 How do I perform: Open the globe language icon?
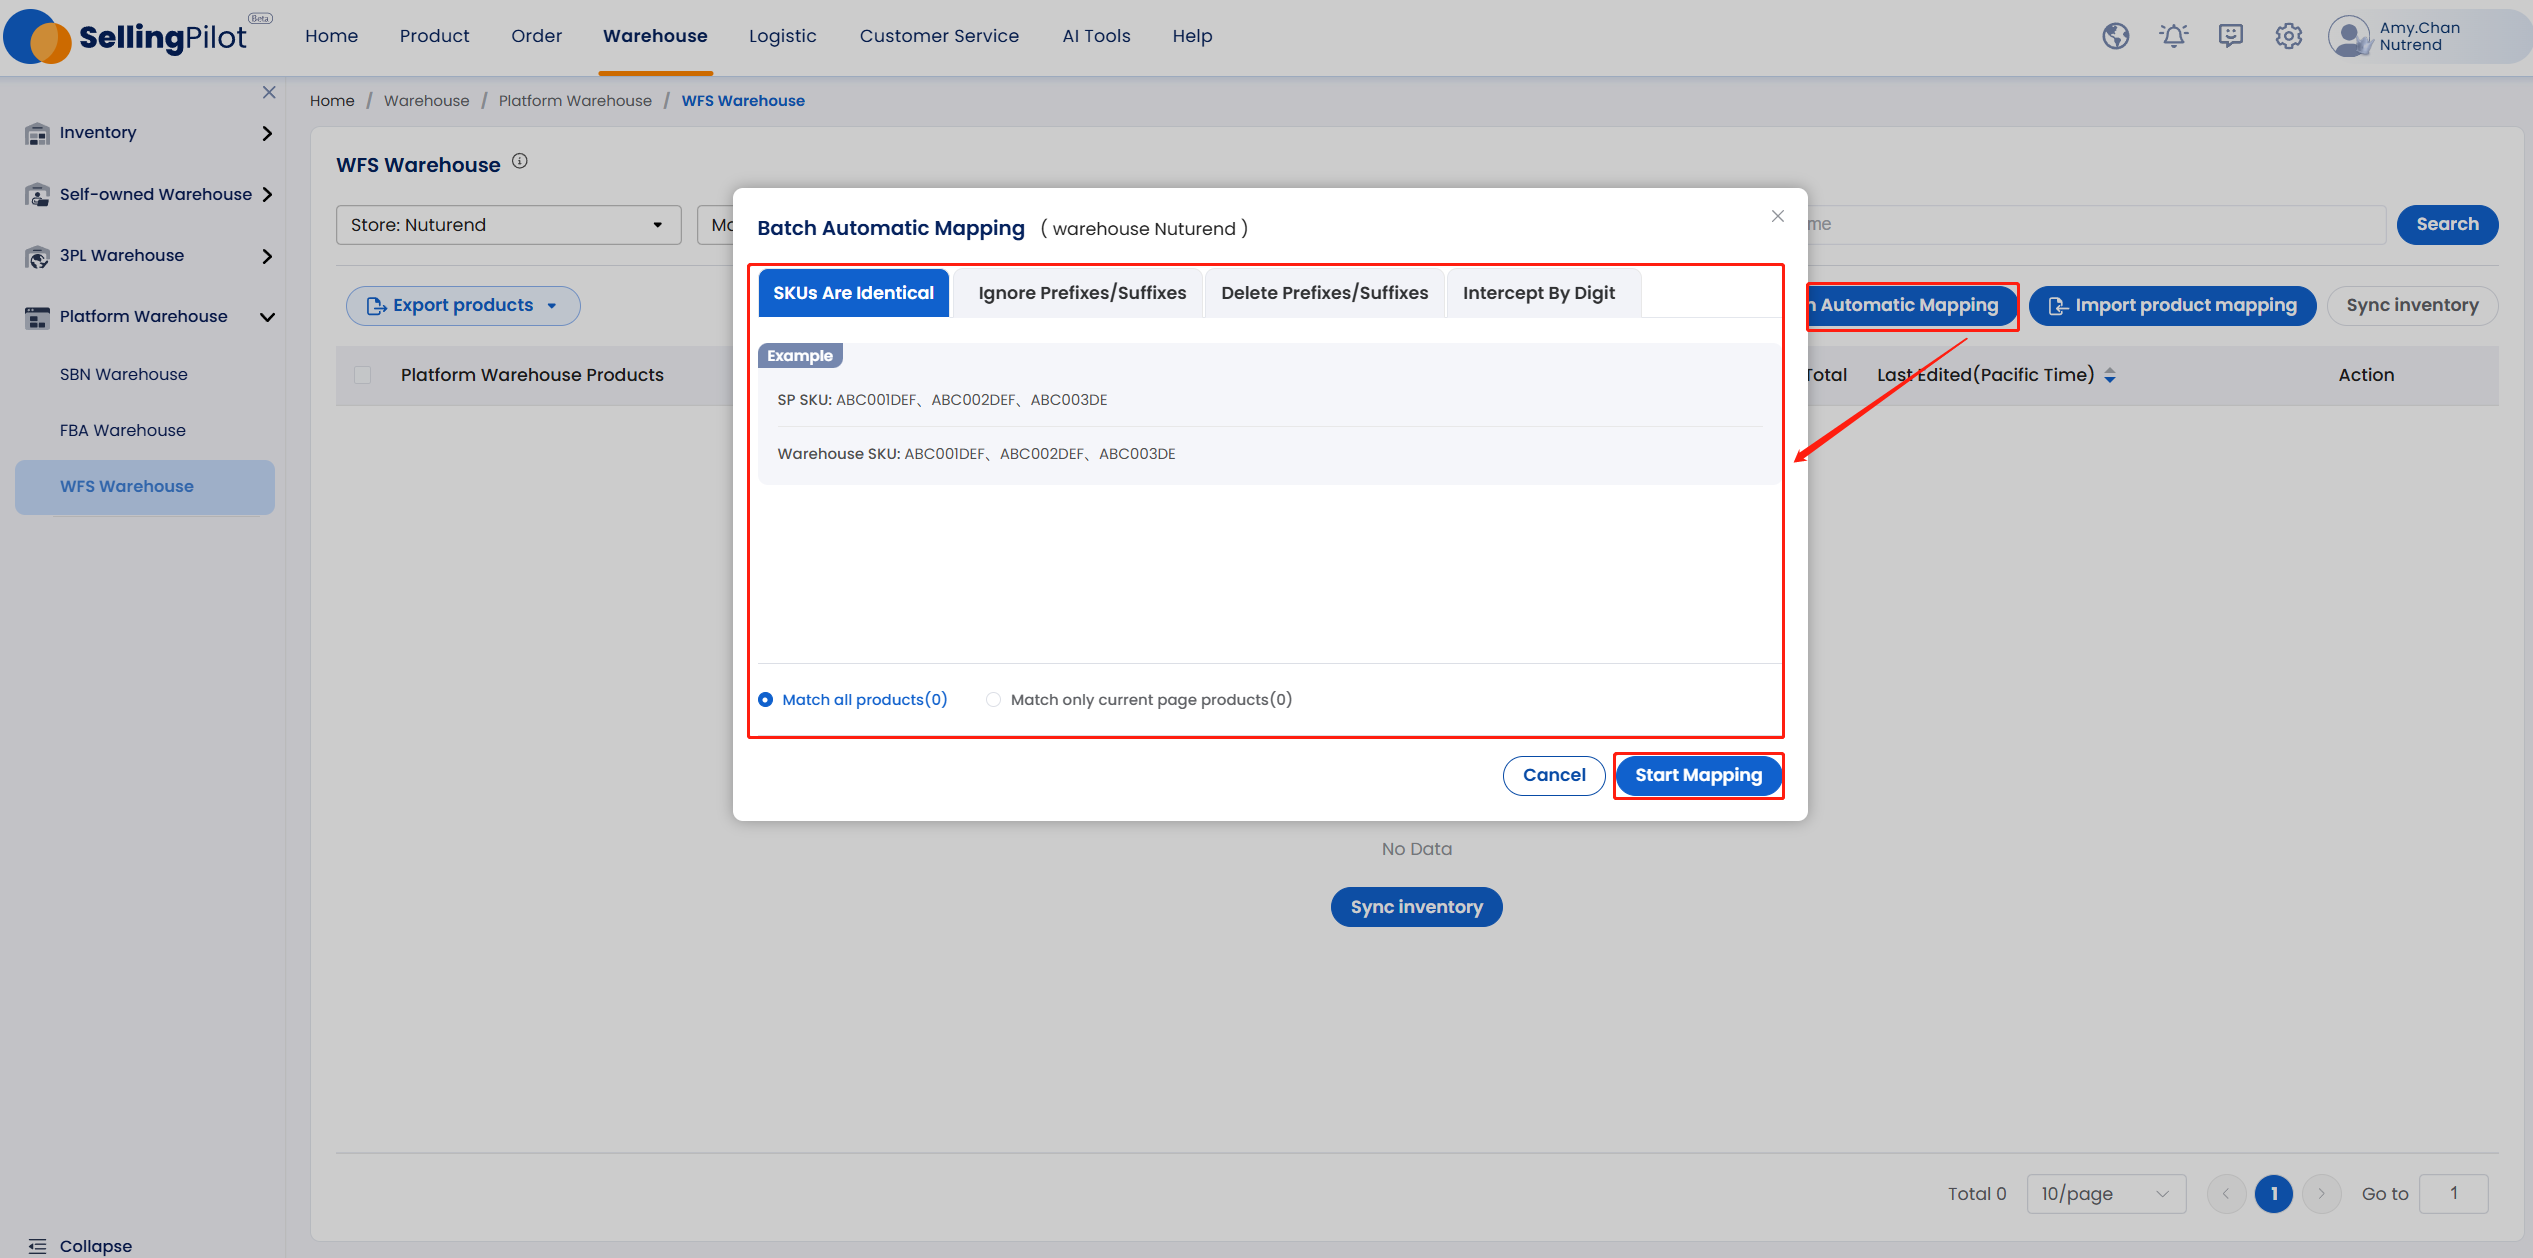pyautogui.click(x=2115, y=36)
